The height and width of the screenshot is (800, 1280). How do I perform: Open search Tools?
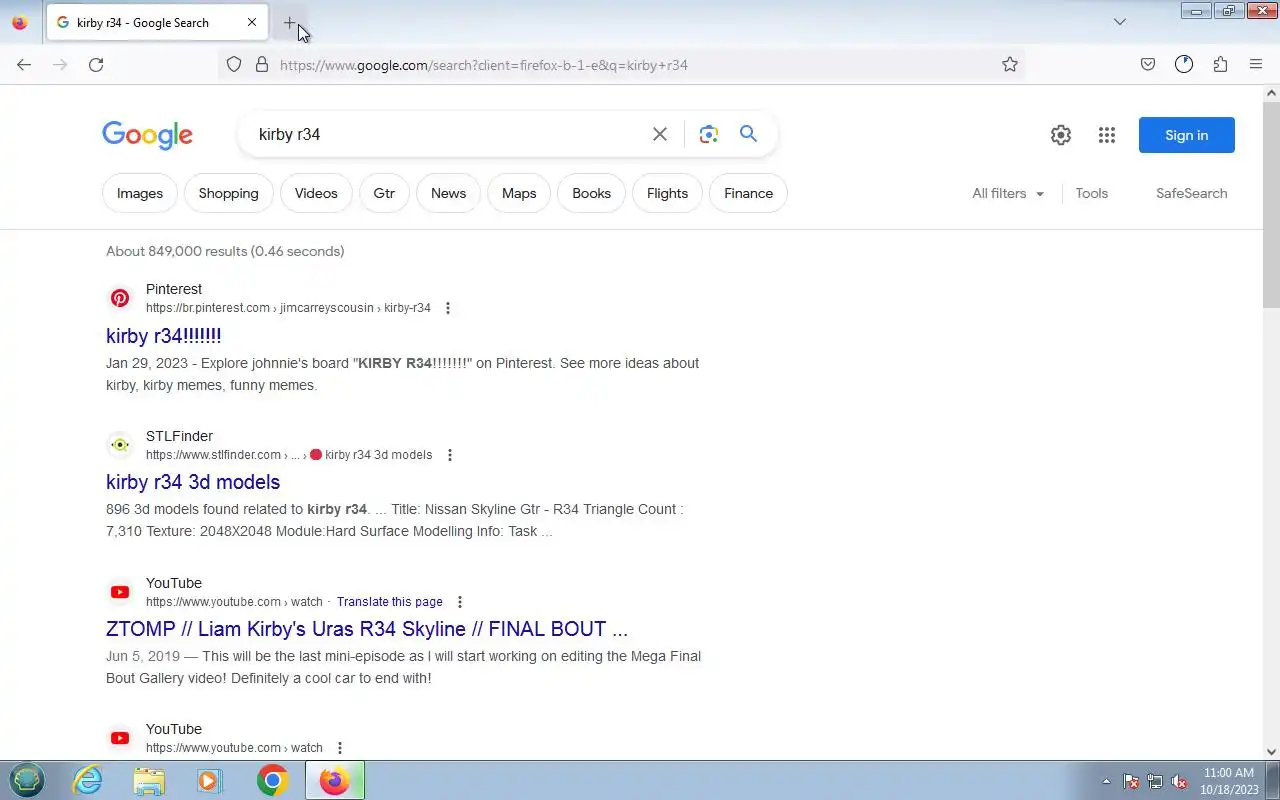click(1092, 193)
